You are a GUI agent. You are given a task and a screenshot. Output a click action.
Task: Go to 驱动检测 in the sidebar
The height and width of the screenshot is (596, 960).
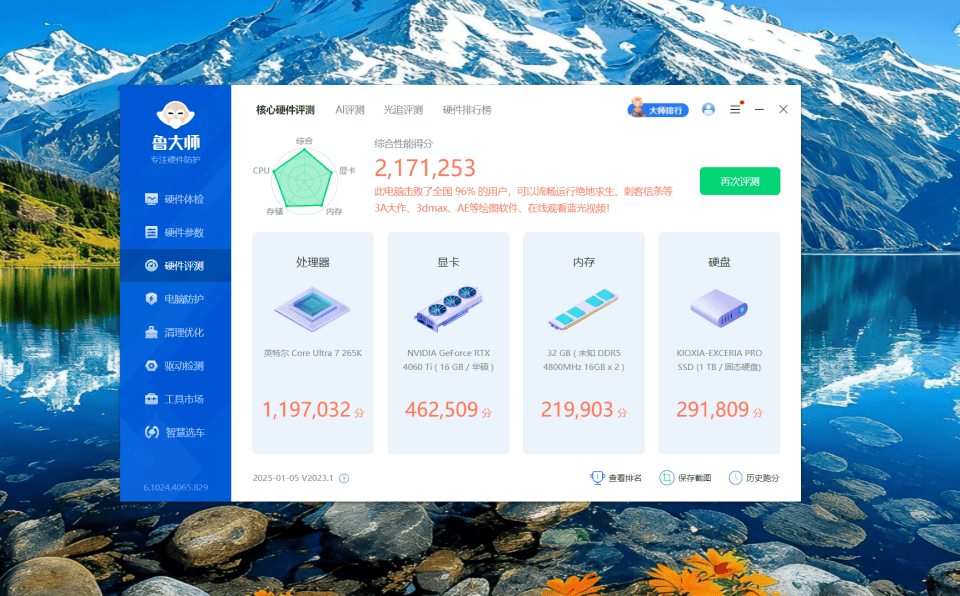(175, 366)
